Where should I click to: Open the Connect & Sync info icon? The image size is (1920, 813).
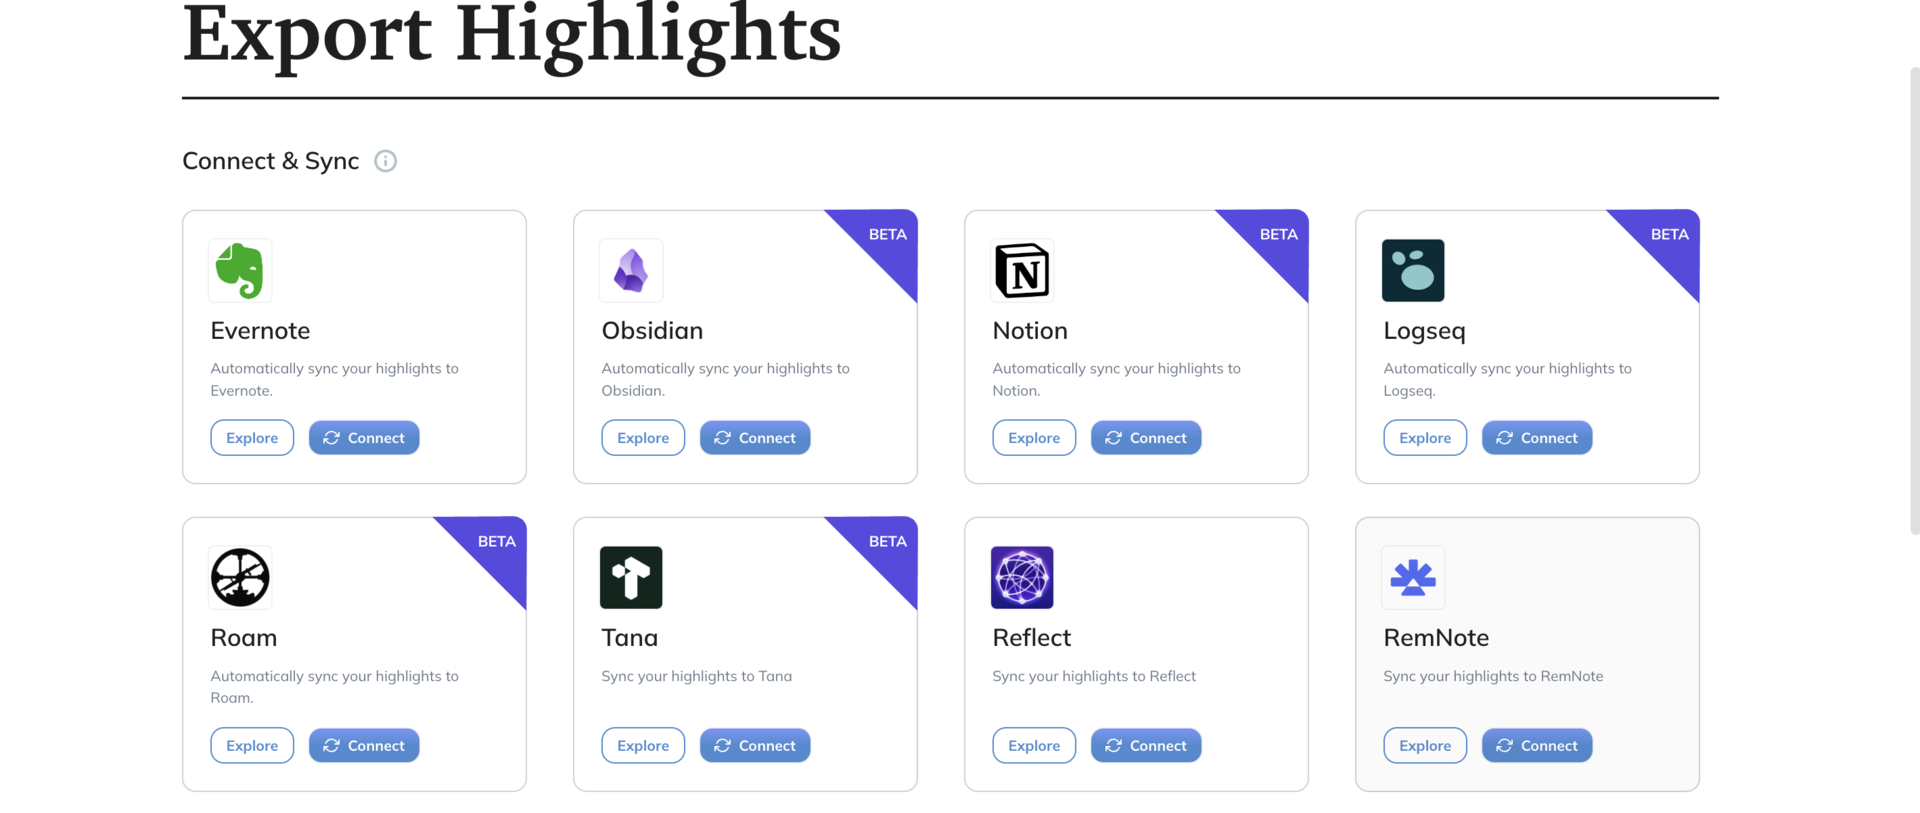tap(385, 161)
